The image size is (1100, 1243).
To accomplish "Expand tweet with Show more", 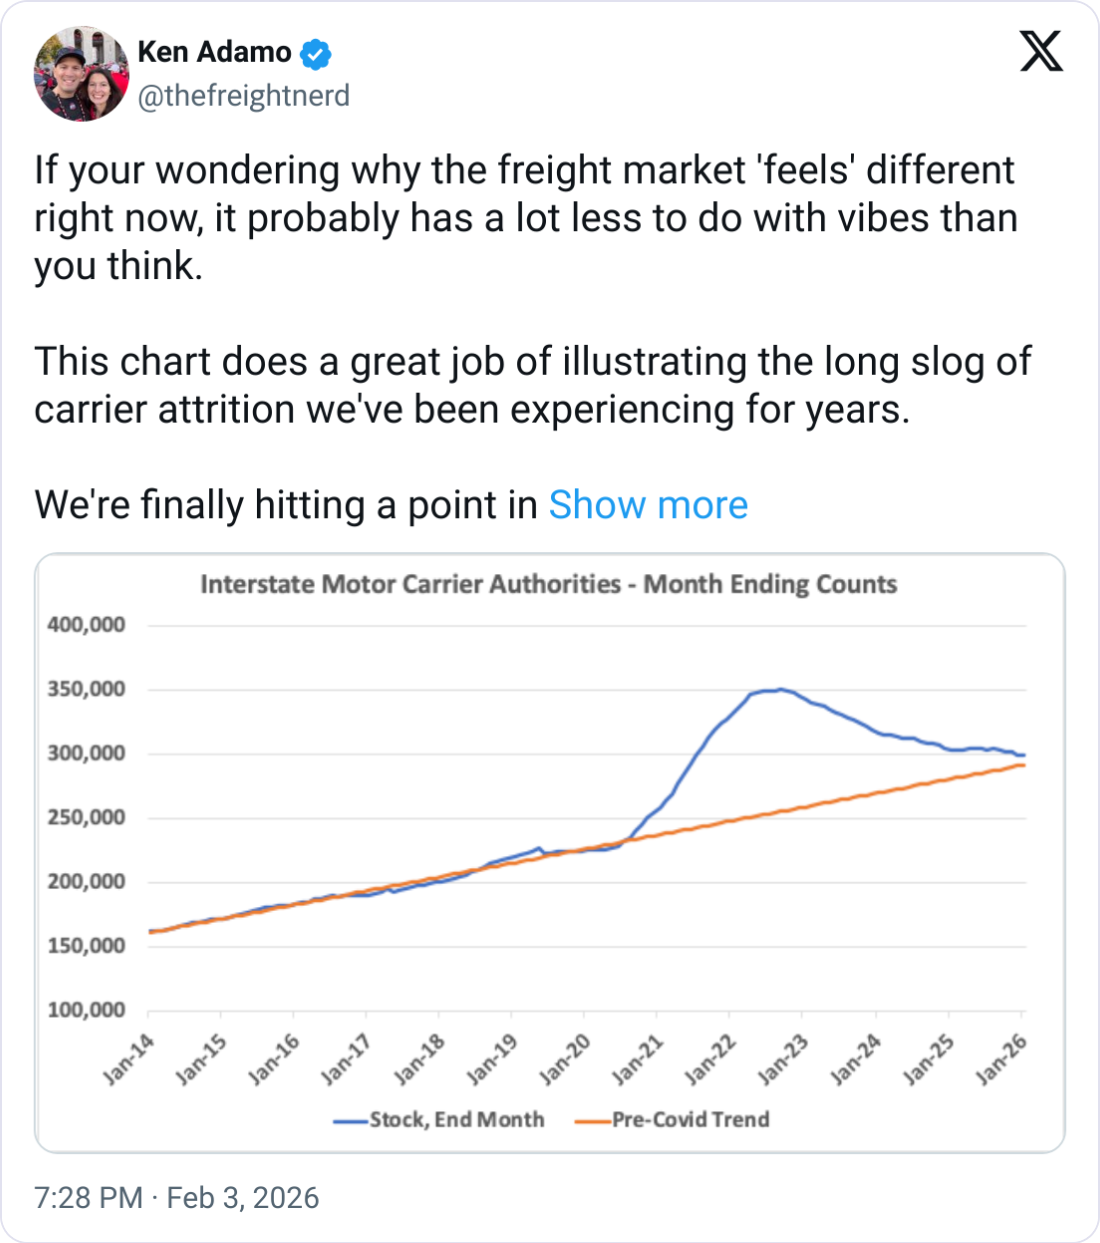I will (648, 505).
